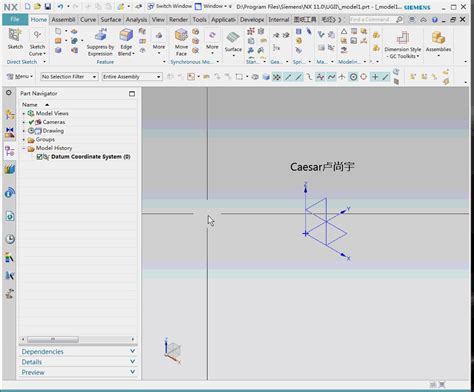Click the blue cube icon in selection bar
The height and width of the screenshot is (392, 474).
[x=266, y=77]
